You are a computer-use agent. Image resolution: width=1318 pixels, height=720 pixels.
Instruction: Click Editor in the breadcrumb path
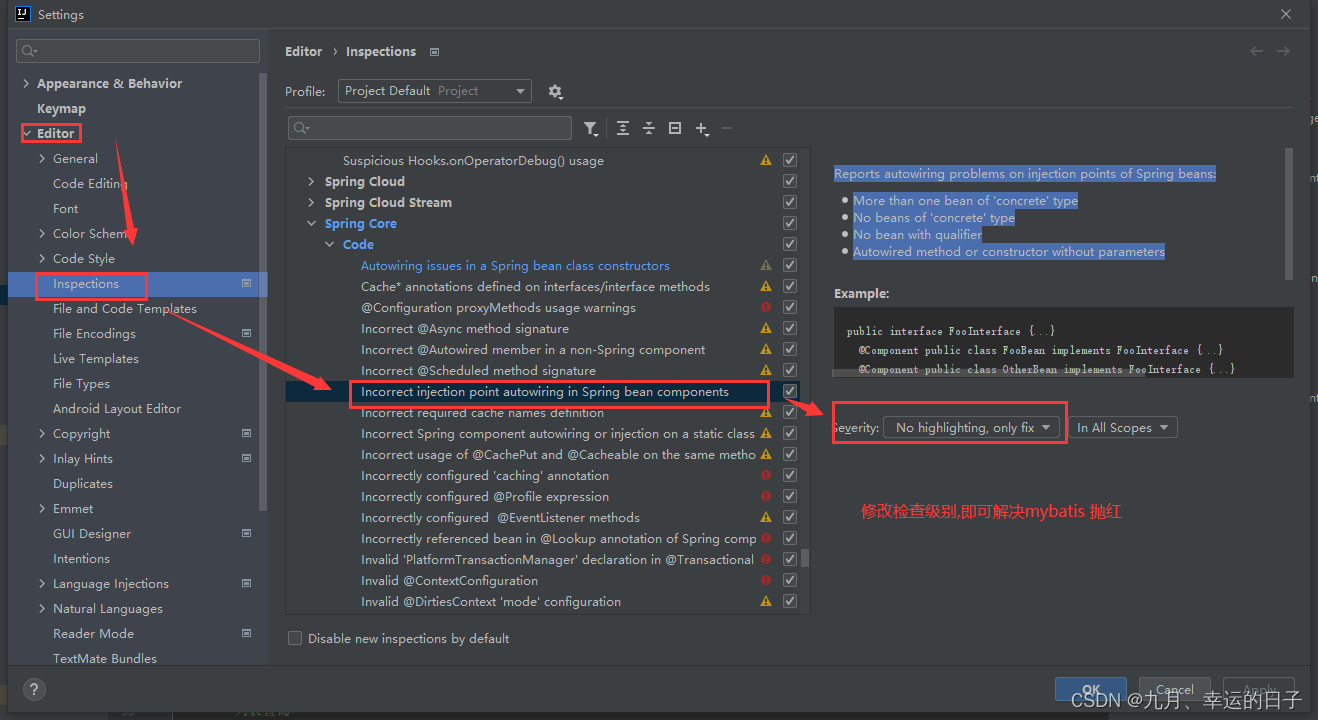tap(304, 51)
